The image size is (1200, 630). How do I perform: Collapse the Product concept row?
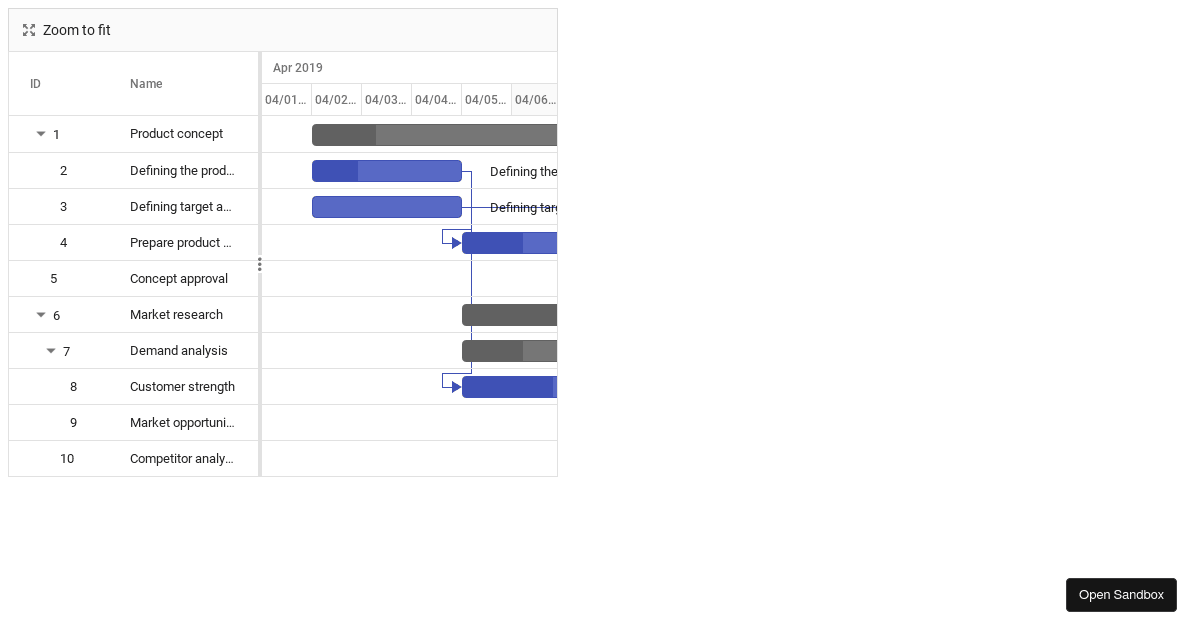[41, 134]
